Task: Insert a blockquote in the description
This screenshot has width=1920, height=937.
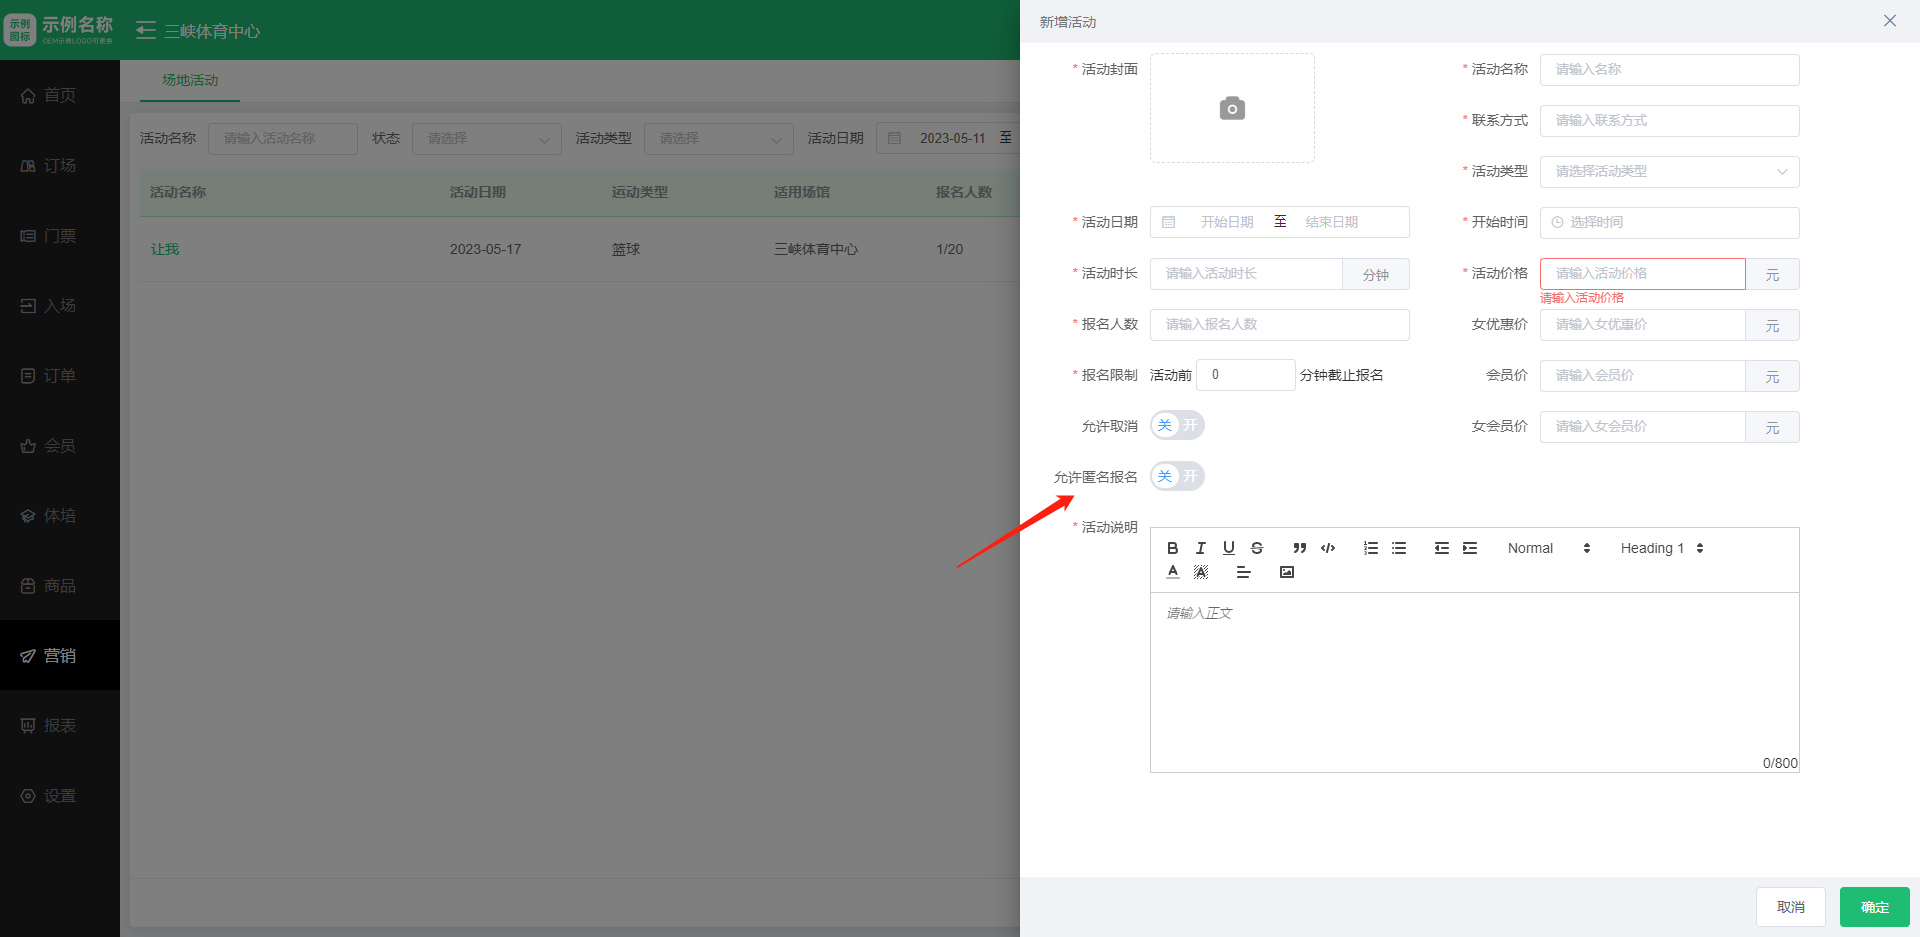Action: pos(1299,548)
